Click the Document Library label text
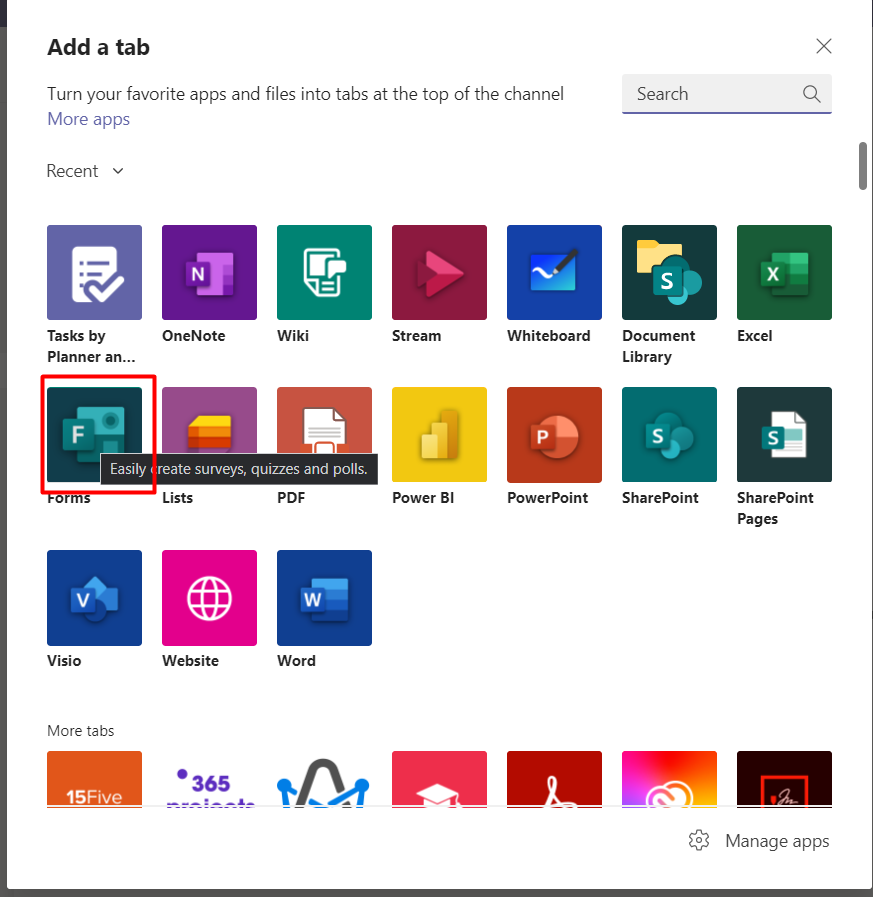The width and height of the screenshot is (873, 897). 658,346
